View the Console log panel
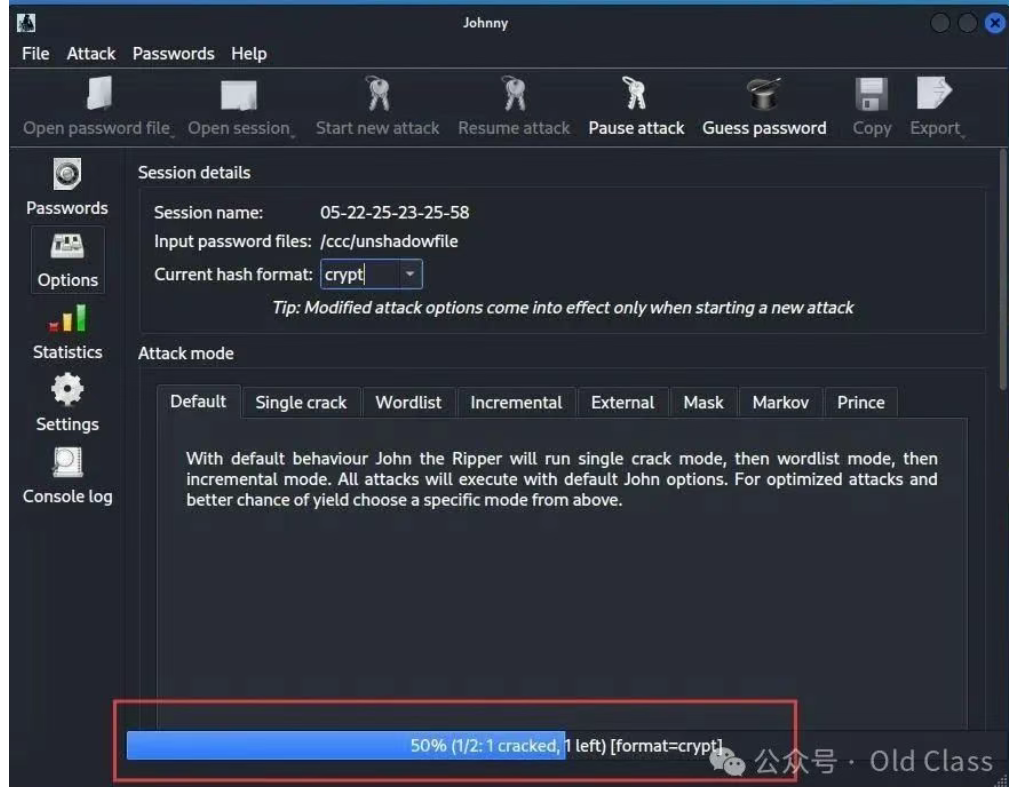This screenshot has height=787, width=1009. [x=68, y=476]
